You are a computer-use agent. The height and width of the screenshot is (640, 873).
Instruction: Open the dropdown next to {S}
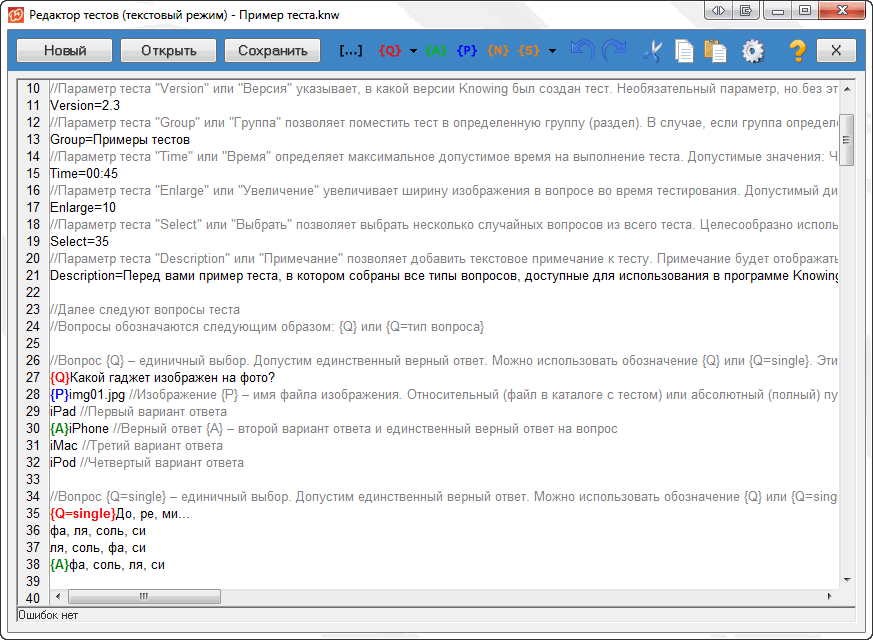pyautogui.click(x=552, y=51)
